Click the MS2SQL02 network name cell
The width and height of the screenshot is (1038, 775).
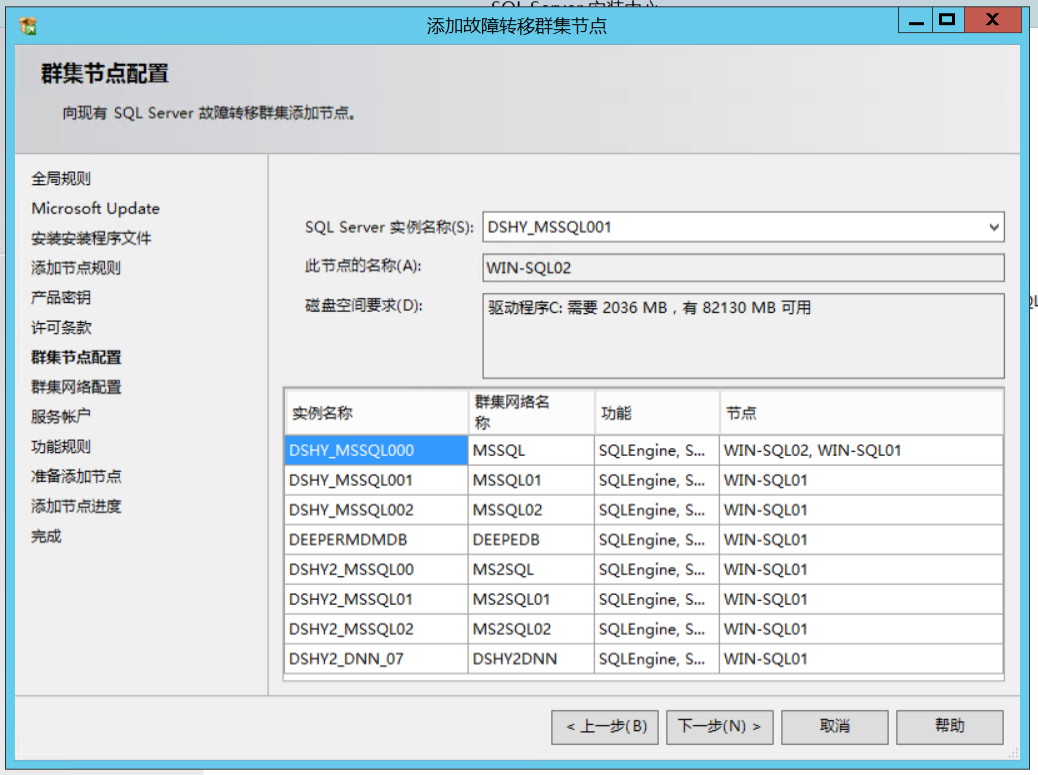tap(531, 629)
